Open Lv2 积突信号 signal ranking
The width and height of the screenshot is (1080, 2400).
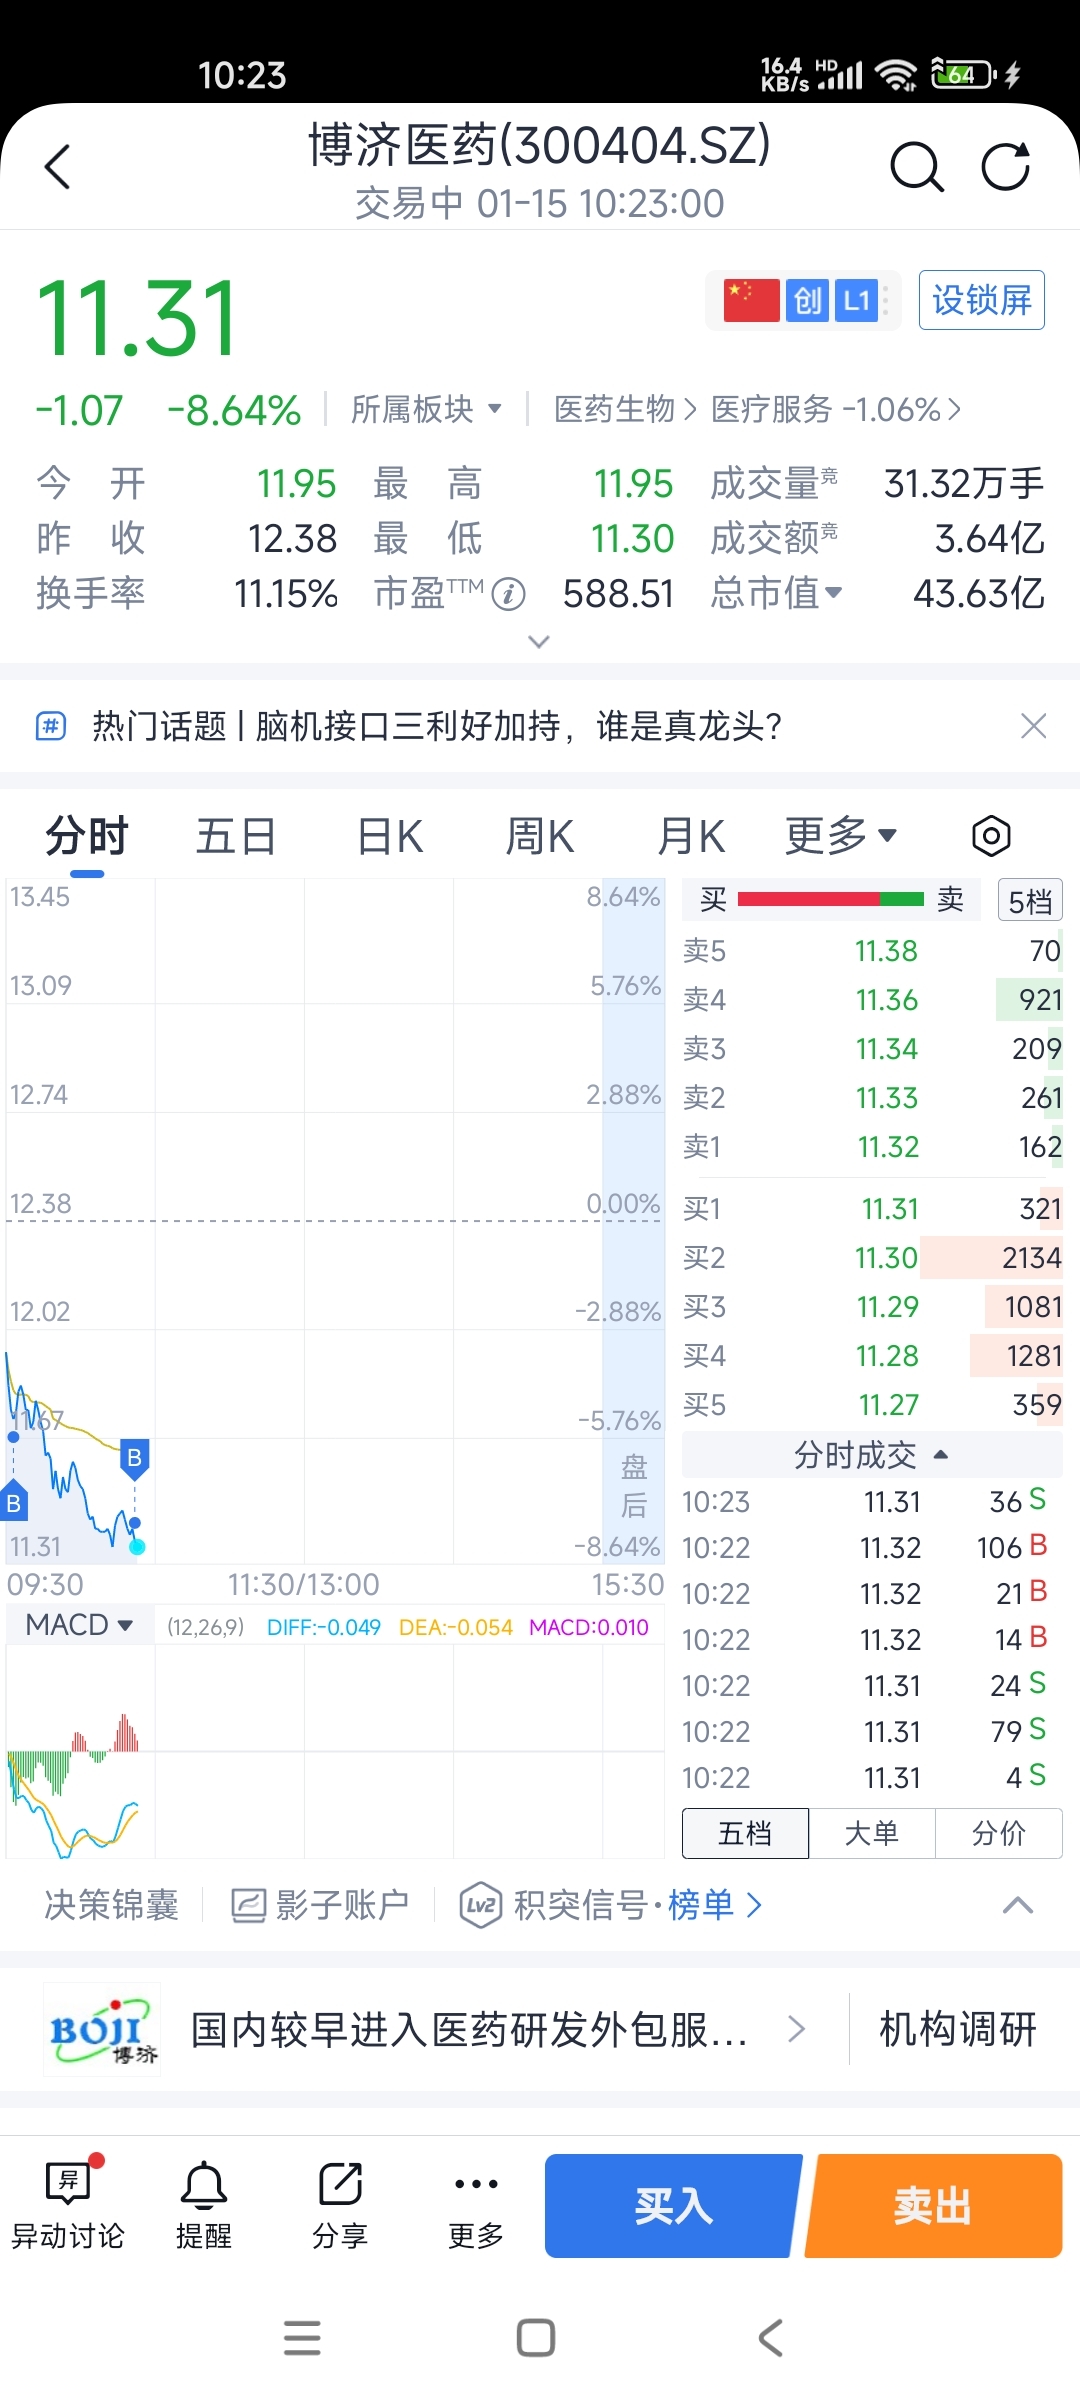point(610,1905)
